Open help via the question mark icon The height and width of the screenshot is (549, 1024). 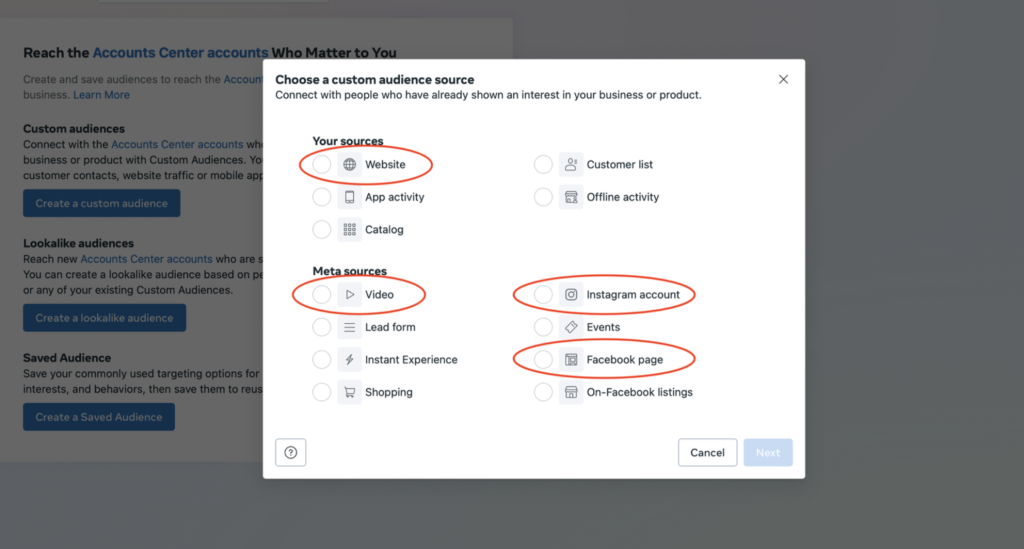coord(291,453)
